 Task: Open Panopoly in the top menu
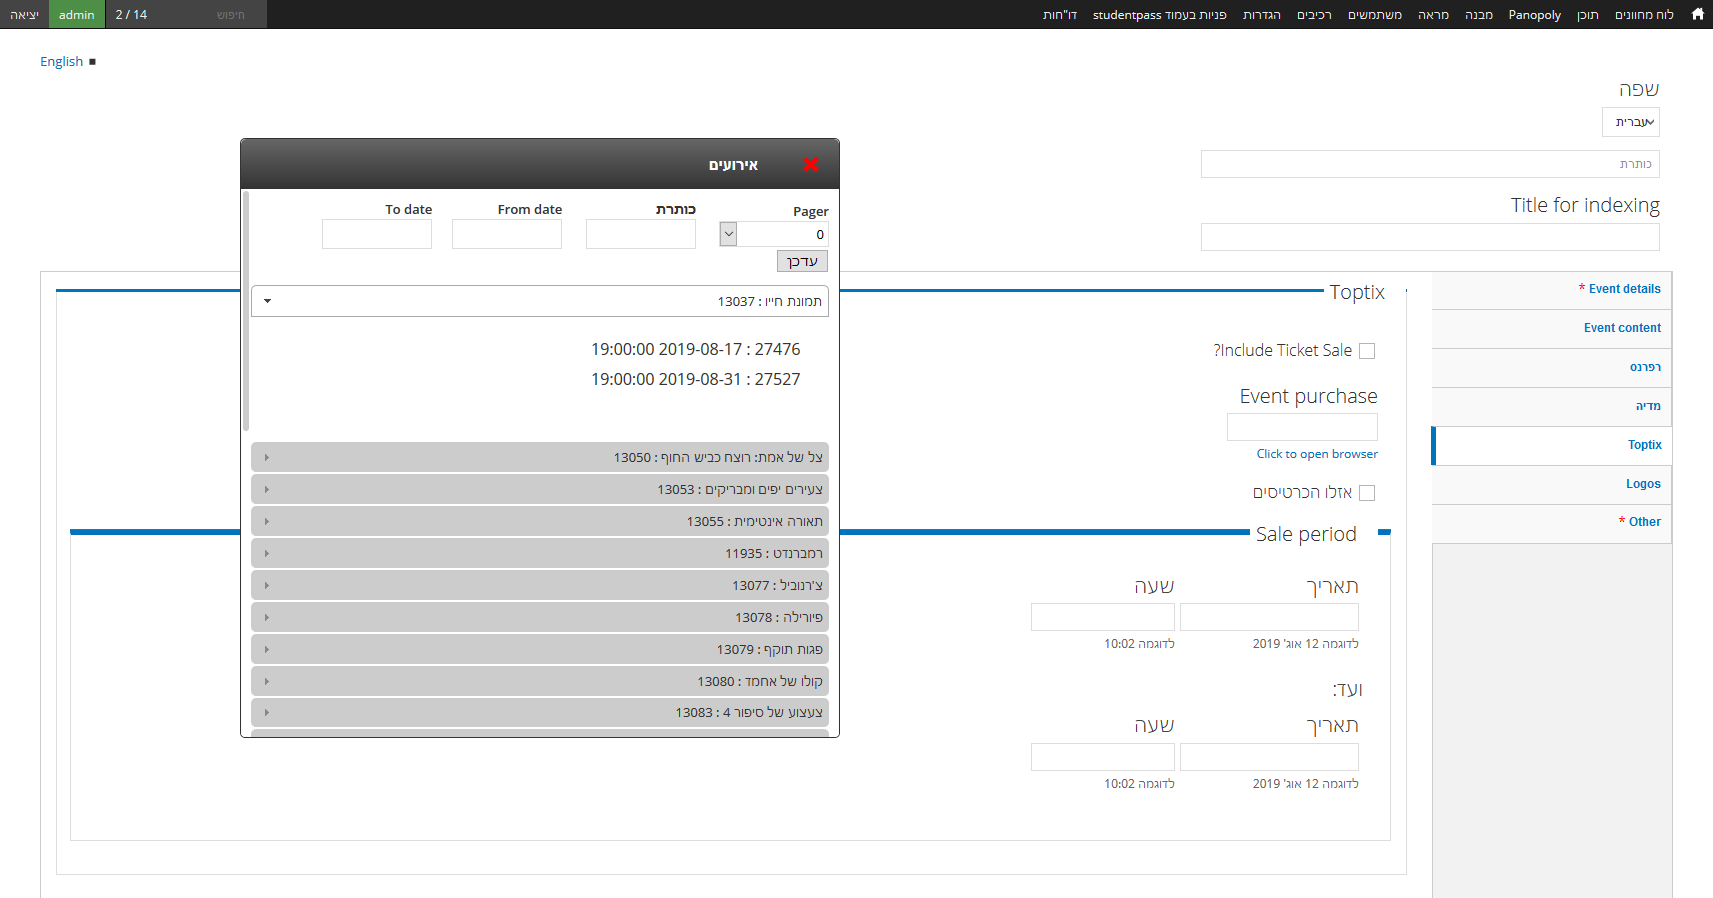[x=1534, y=15]
